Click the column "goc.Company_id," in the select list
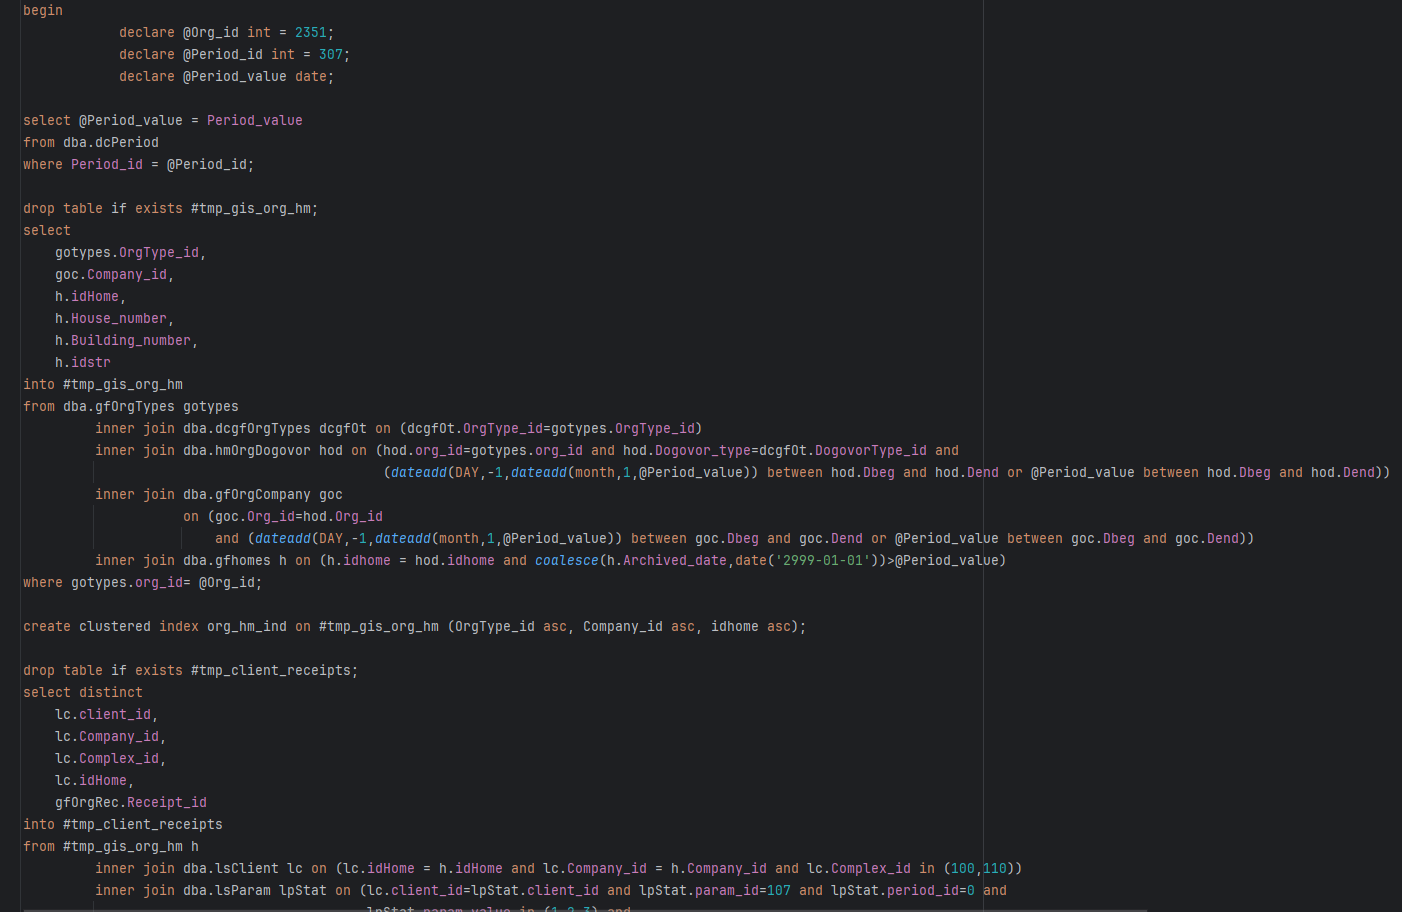 coord(115,275)
